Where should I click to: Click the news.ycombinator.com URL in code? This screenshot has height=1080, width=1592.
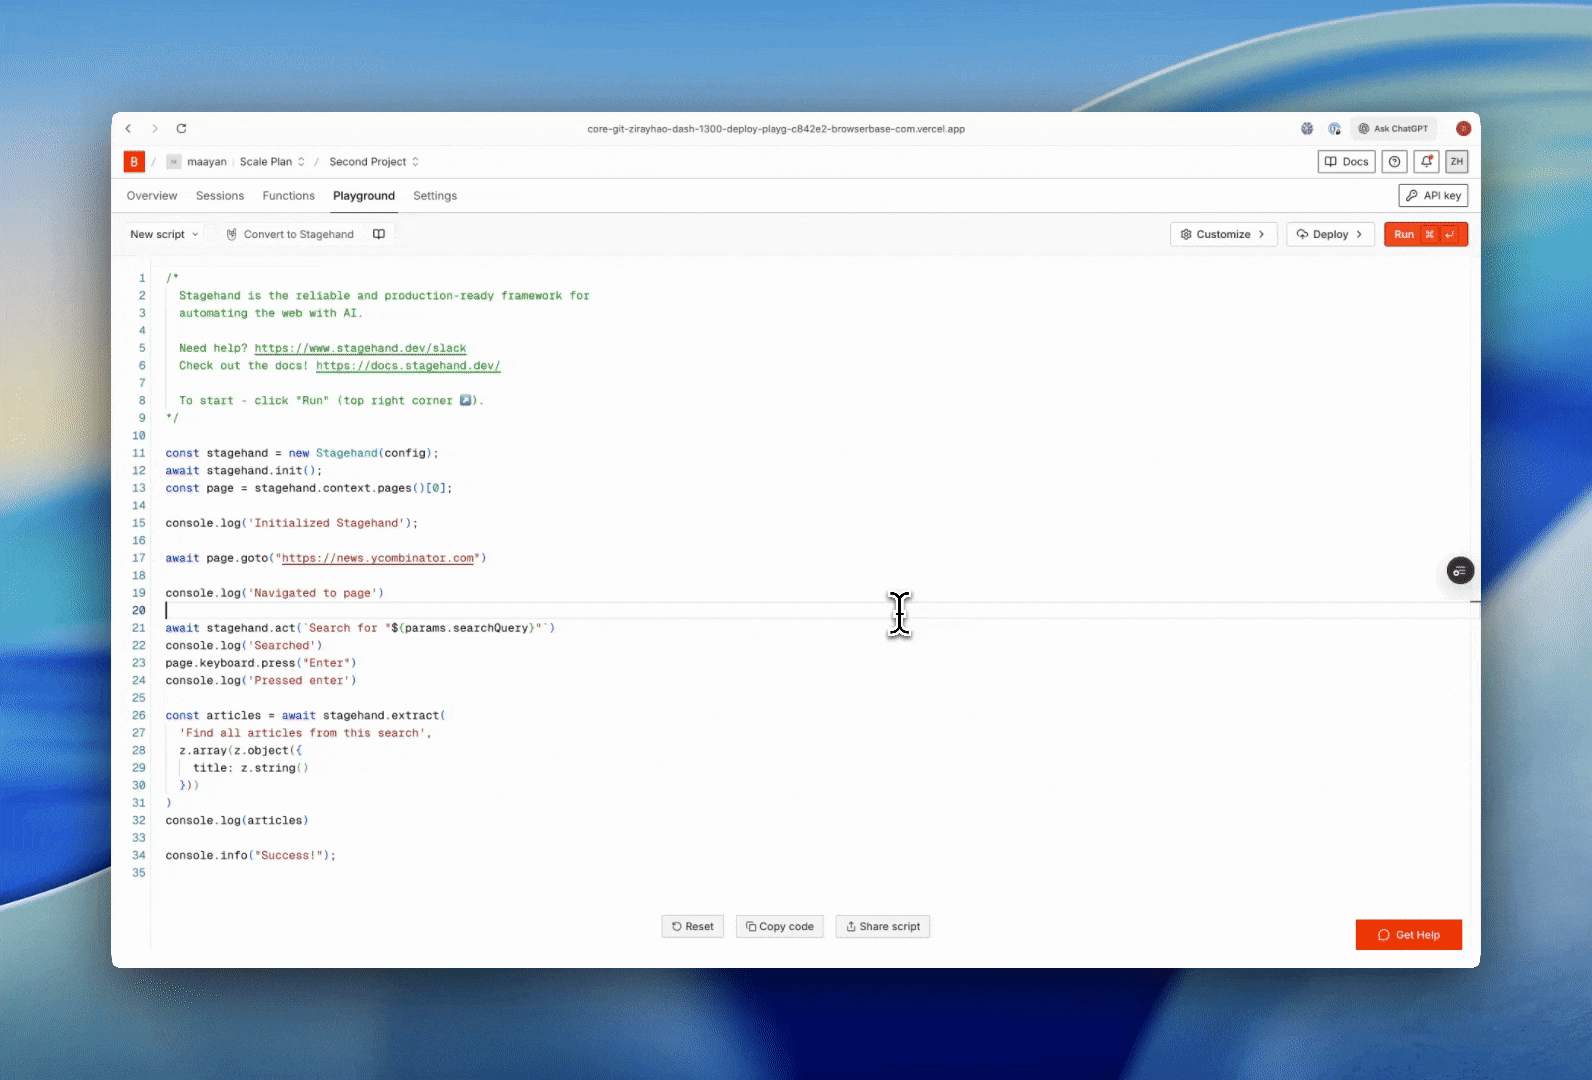click(378, 558)
